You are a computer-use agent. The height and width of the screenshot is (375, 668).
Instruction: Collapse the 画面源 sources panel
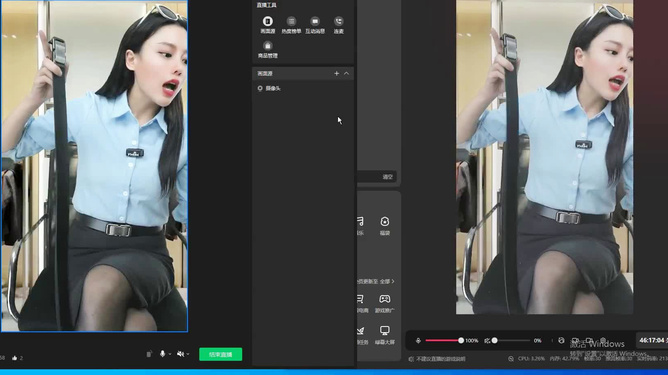click(x=346, y=73)
